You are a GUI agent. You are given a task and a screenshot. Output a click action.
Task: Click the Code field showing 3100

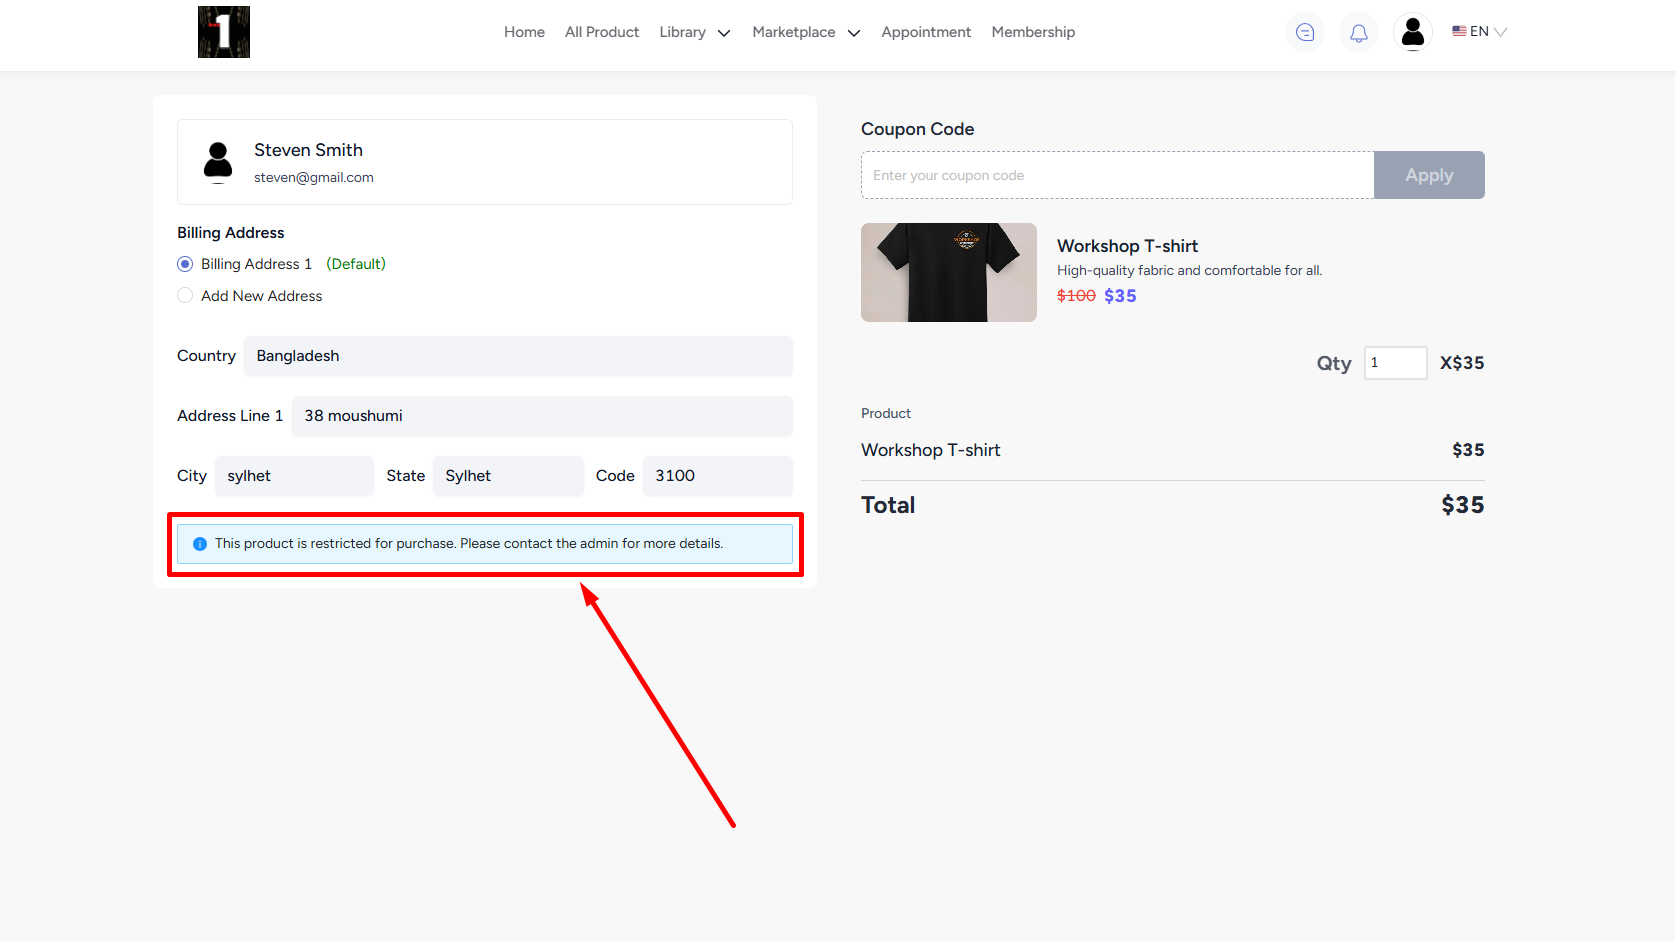[x=718, y=476]
